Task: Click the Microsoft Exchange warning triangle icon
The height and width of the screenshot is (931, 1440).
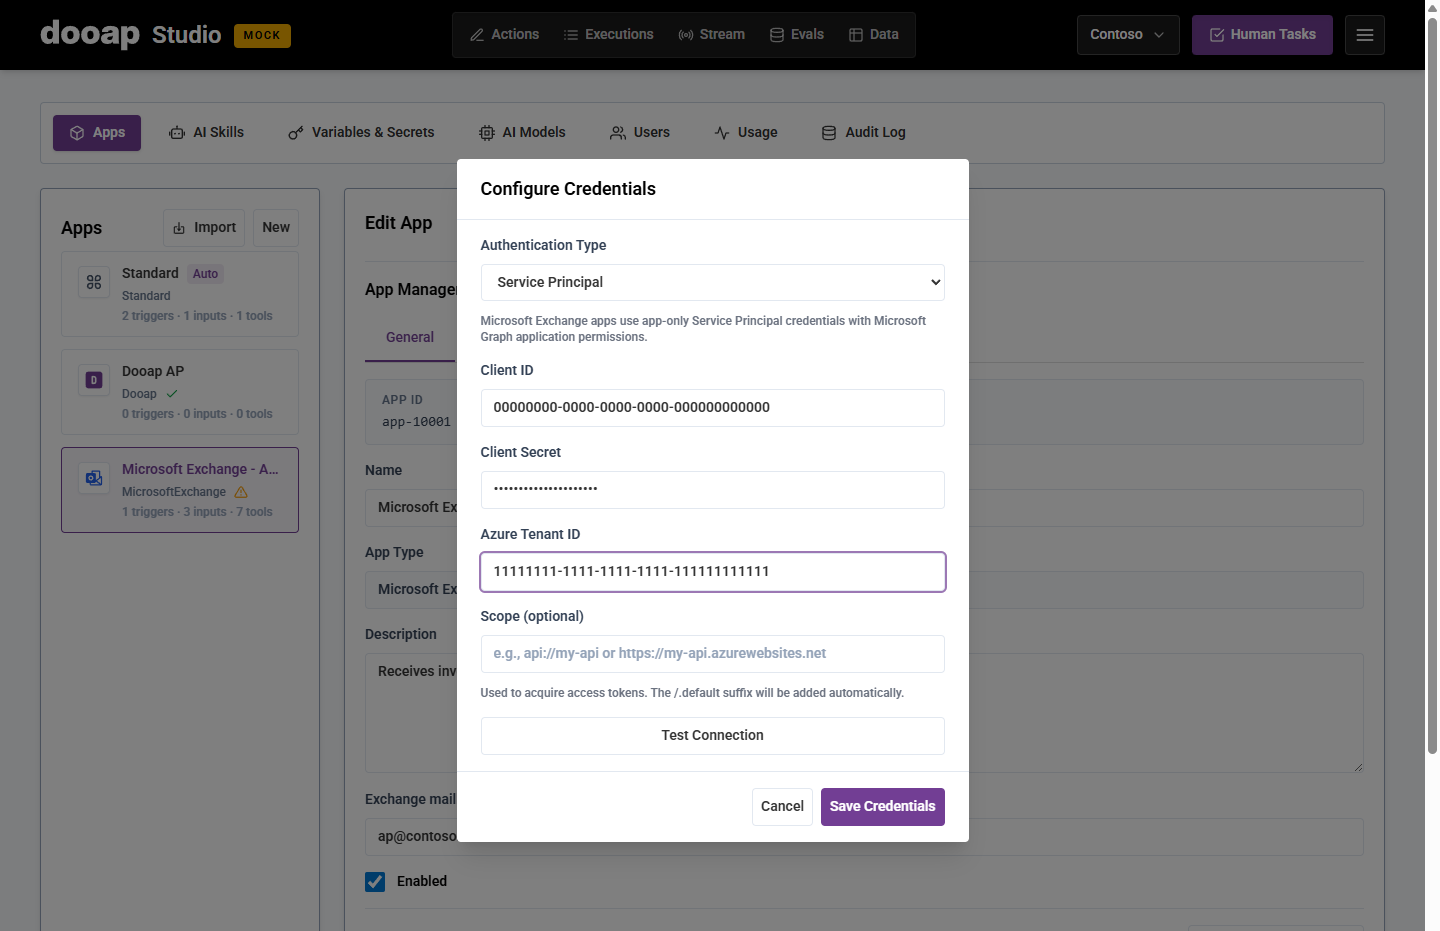Action: point(241,492)
